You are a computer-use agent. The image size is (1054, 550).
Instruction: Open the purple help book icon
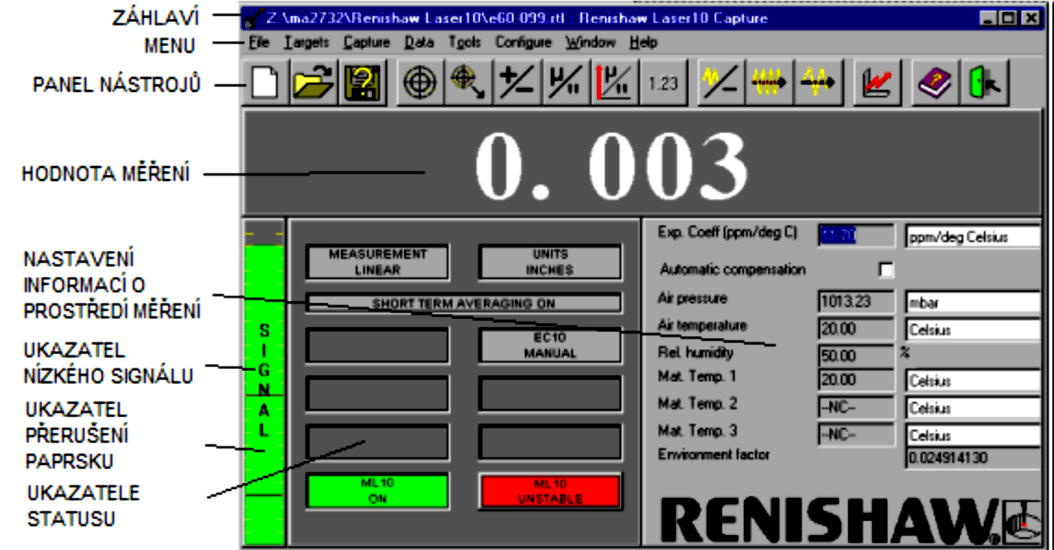(935, 83)
